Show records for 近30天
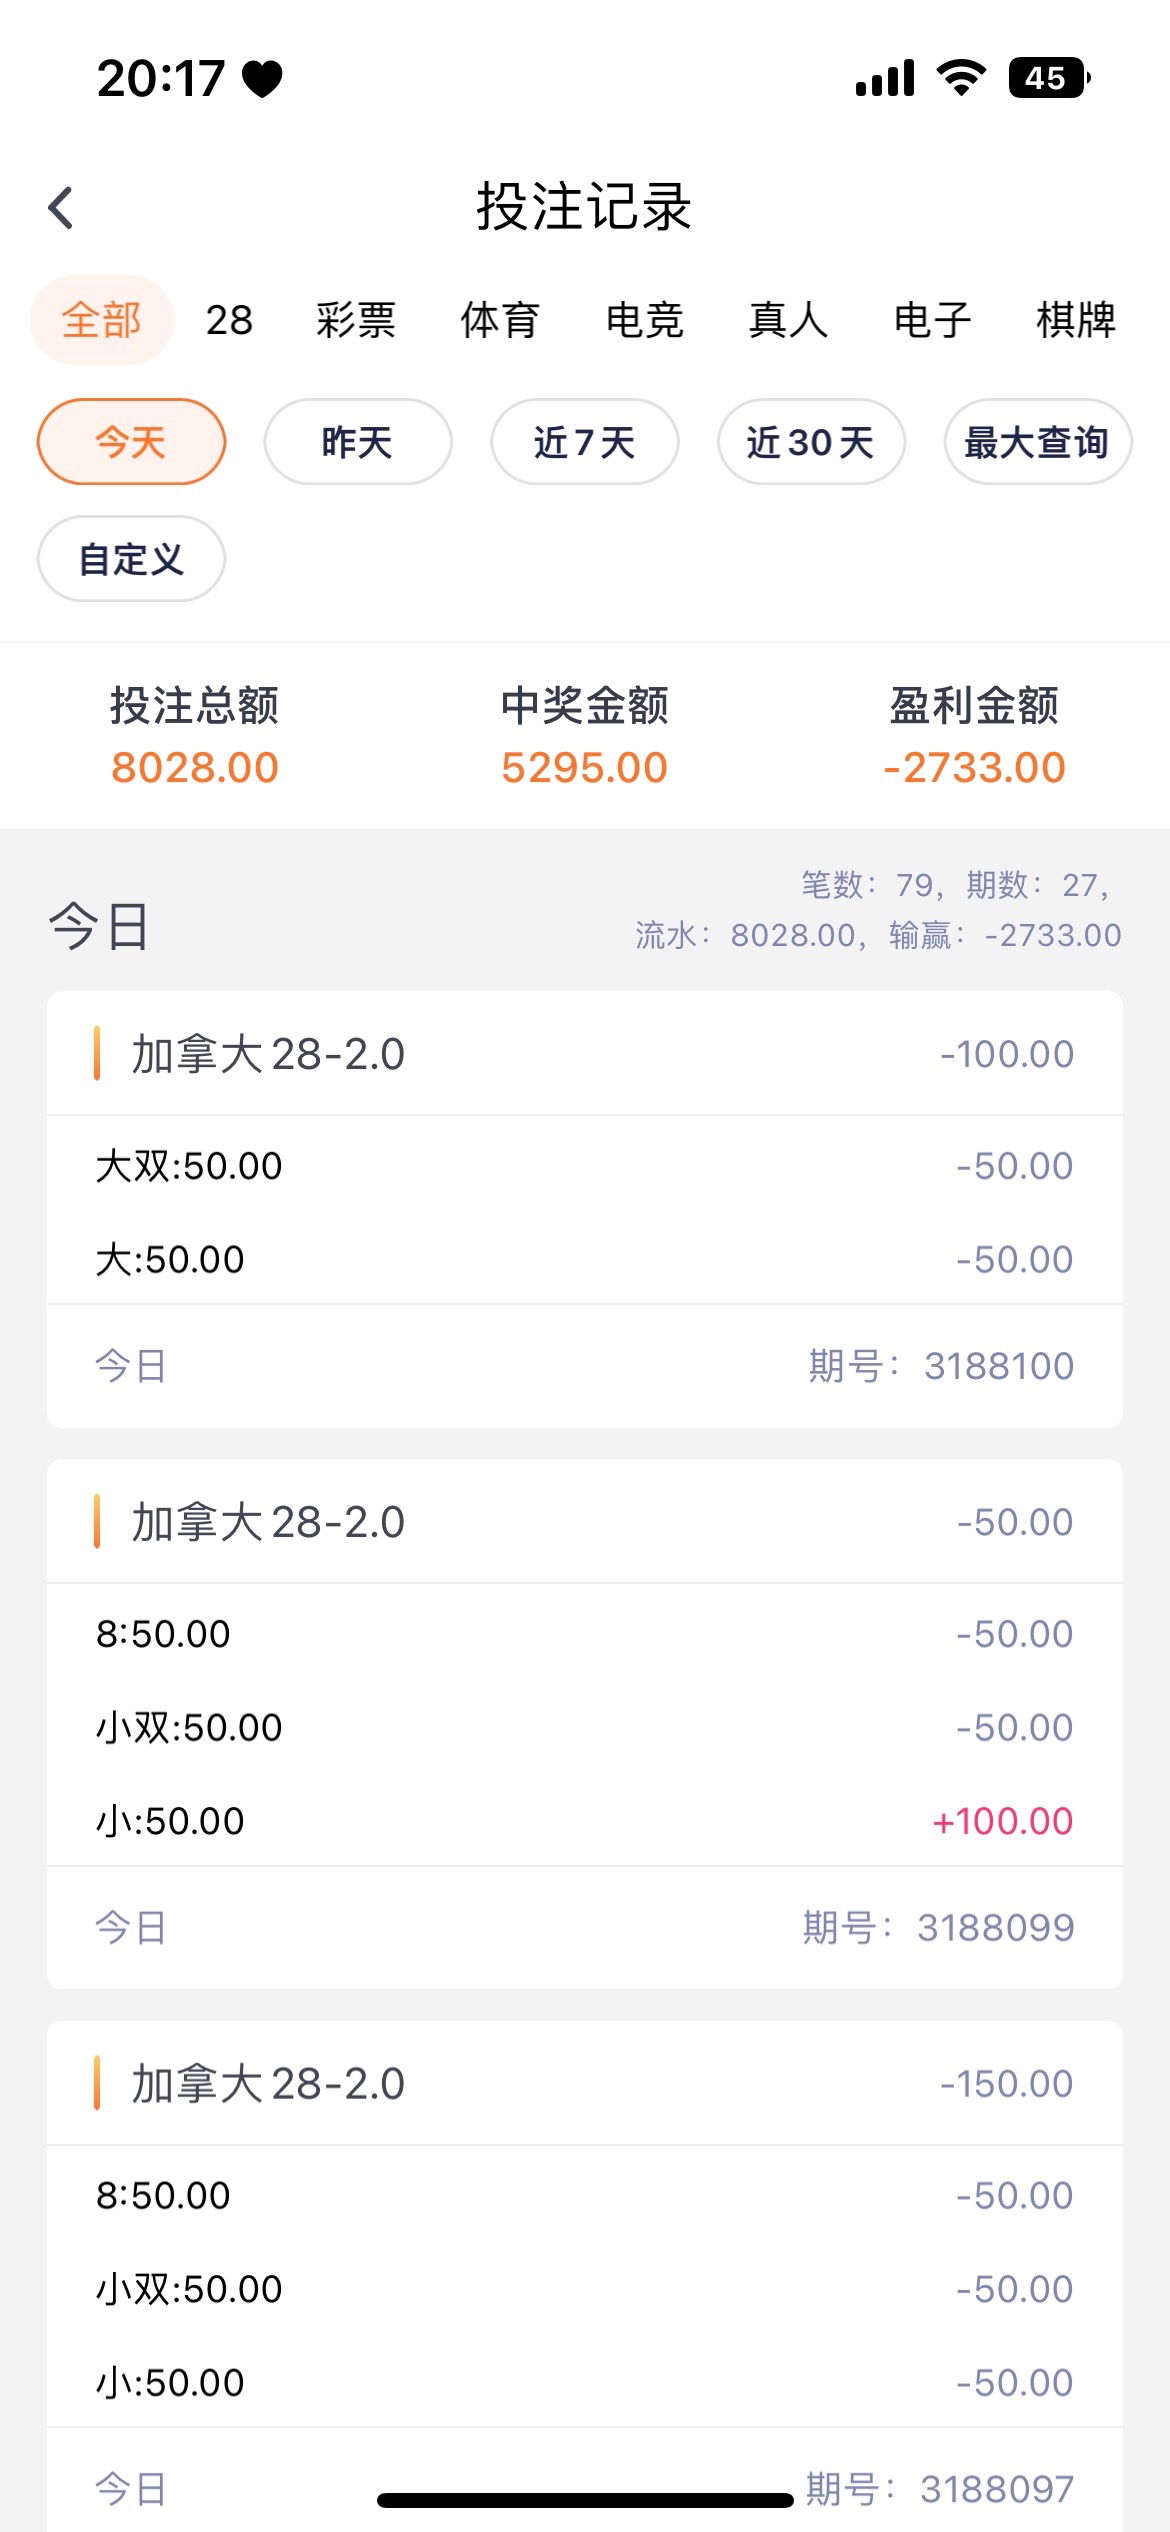Image resolution: width=1170 pixels, height=2532 pixels. point(811,442)
